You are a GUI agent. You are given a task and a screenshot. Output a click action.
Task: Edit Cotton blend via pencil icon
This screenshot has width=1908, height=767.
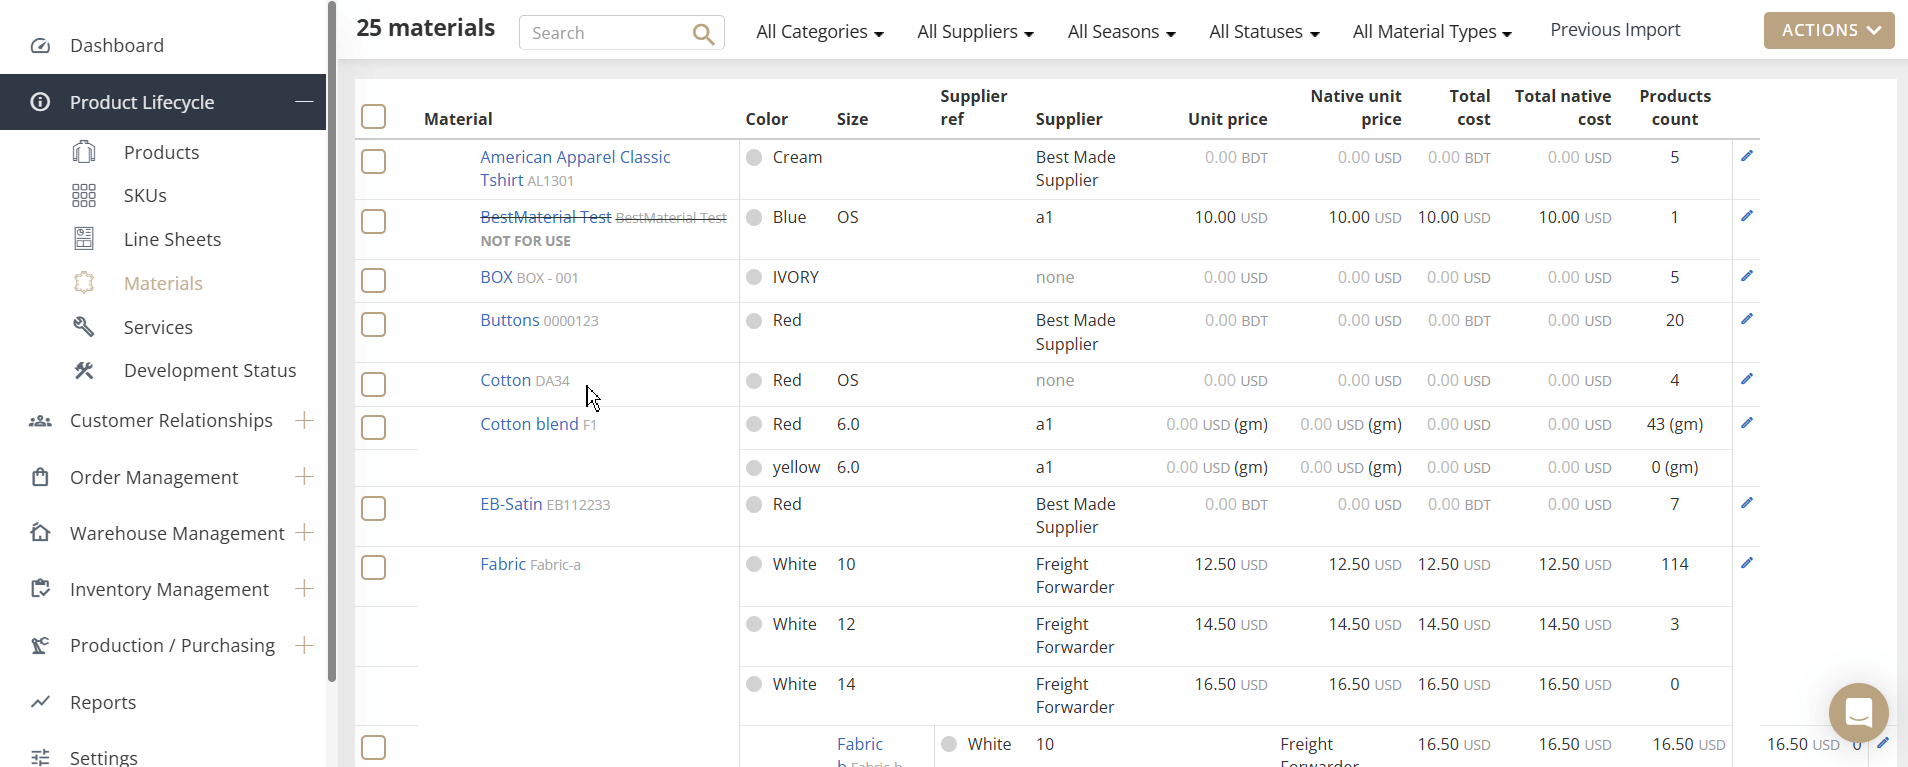click(x=1747, y=423)
